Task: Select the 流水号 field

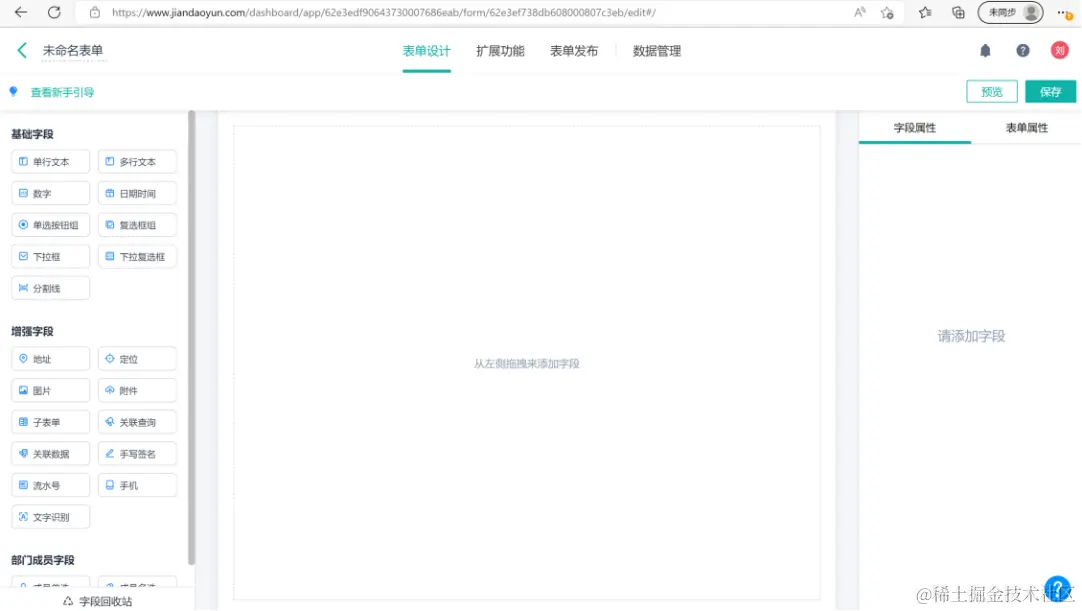Action: [x=50, y=485]
